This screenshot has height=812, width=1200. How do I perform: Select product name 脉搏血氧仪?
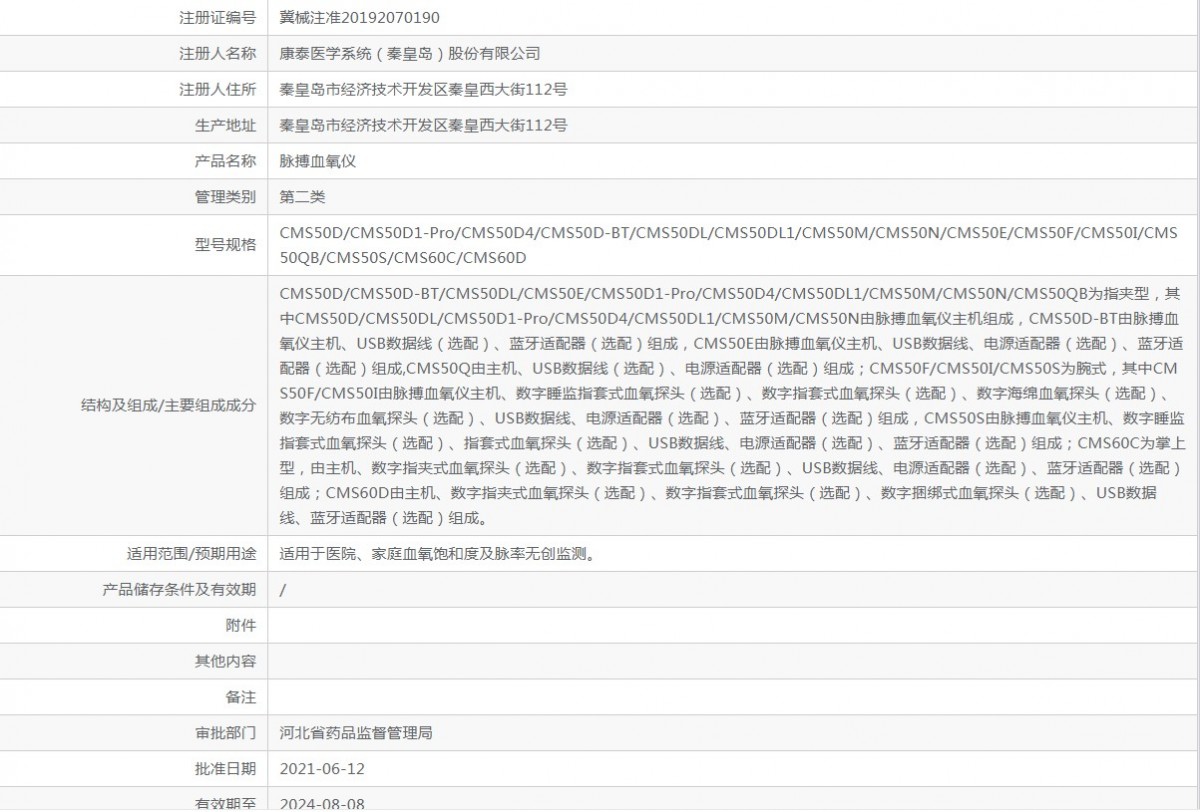pos(318,161)
